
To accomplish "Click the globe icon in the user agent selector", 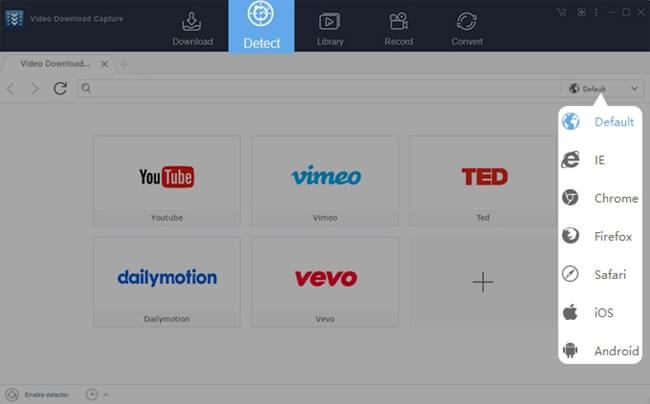I will tap(574, 88).
